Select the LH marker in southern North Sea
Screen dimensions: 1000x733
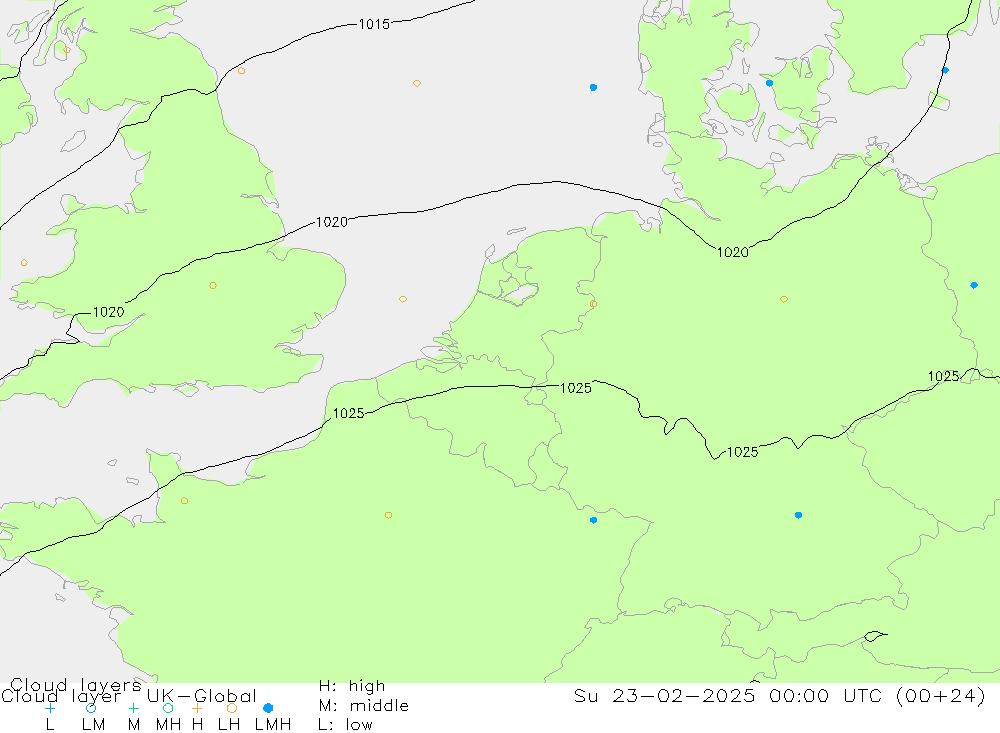coord(403,299)
